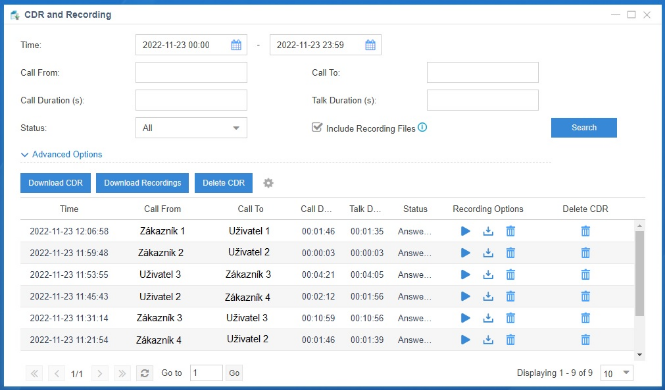Play recording for the 11:45:43 call
Screen dimensions: 665x390
tap(465, 296)
